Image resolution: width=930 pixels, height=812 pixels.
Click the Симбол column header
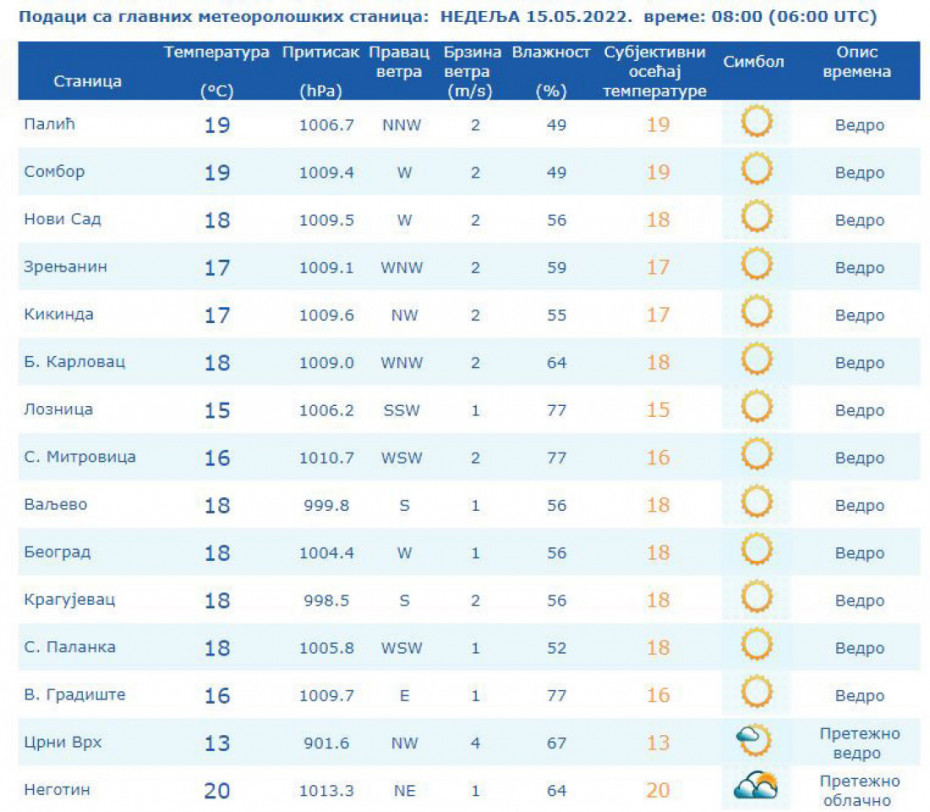(753, 62)
